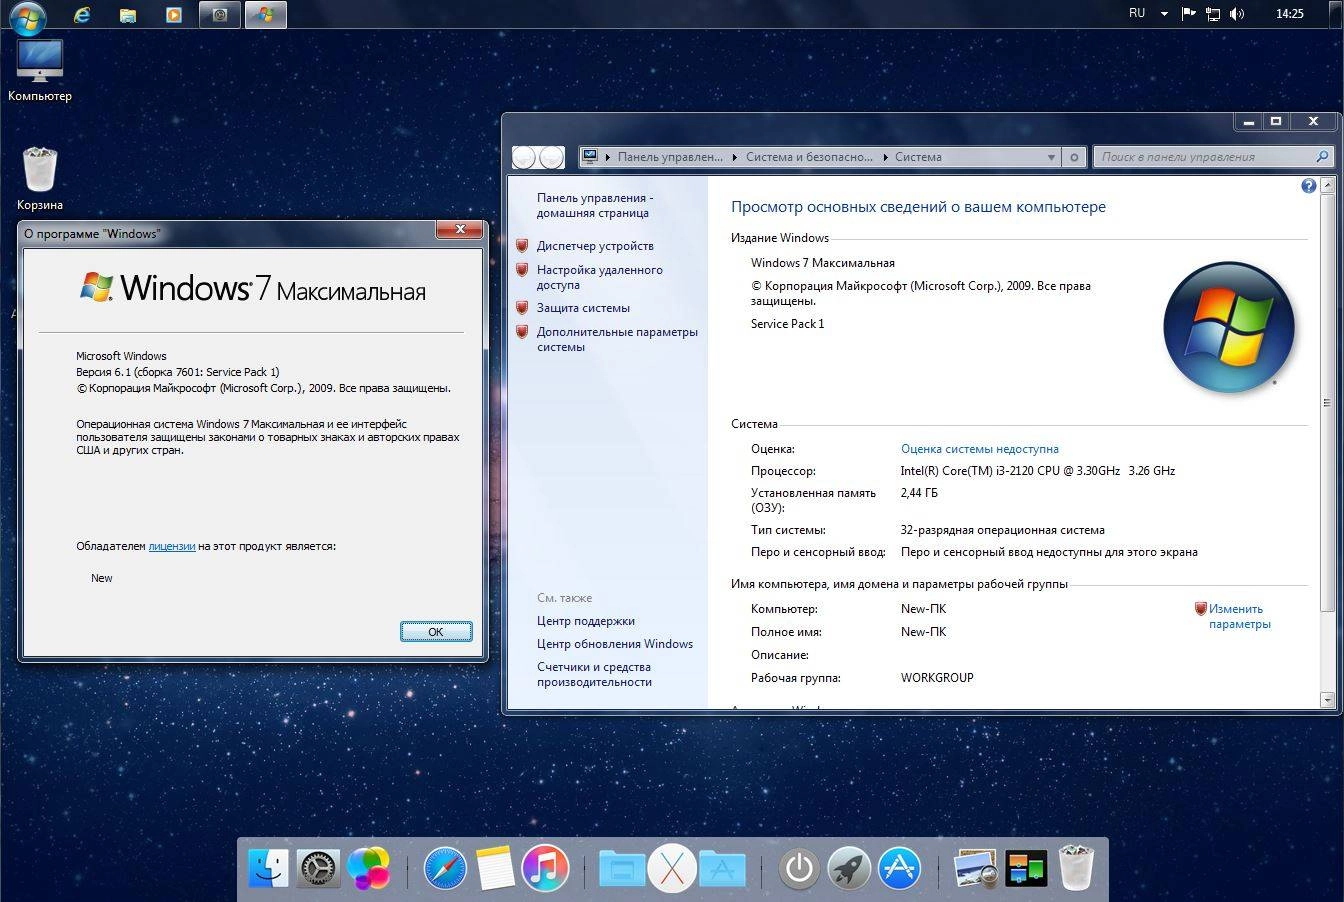Screen dimensions: 1344x902
Task: Open the blue window folder in dock
Action: (x=621, y=868)
